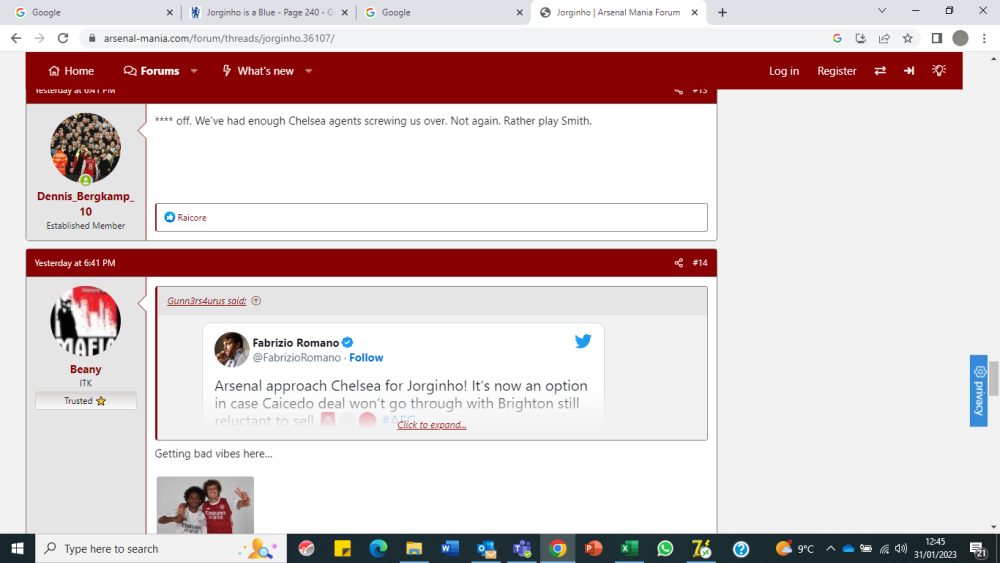Click Fabrizio Romano's tweet avatar

232,349
